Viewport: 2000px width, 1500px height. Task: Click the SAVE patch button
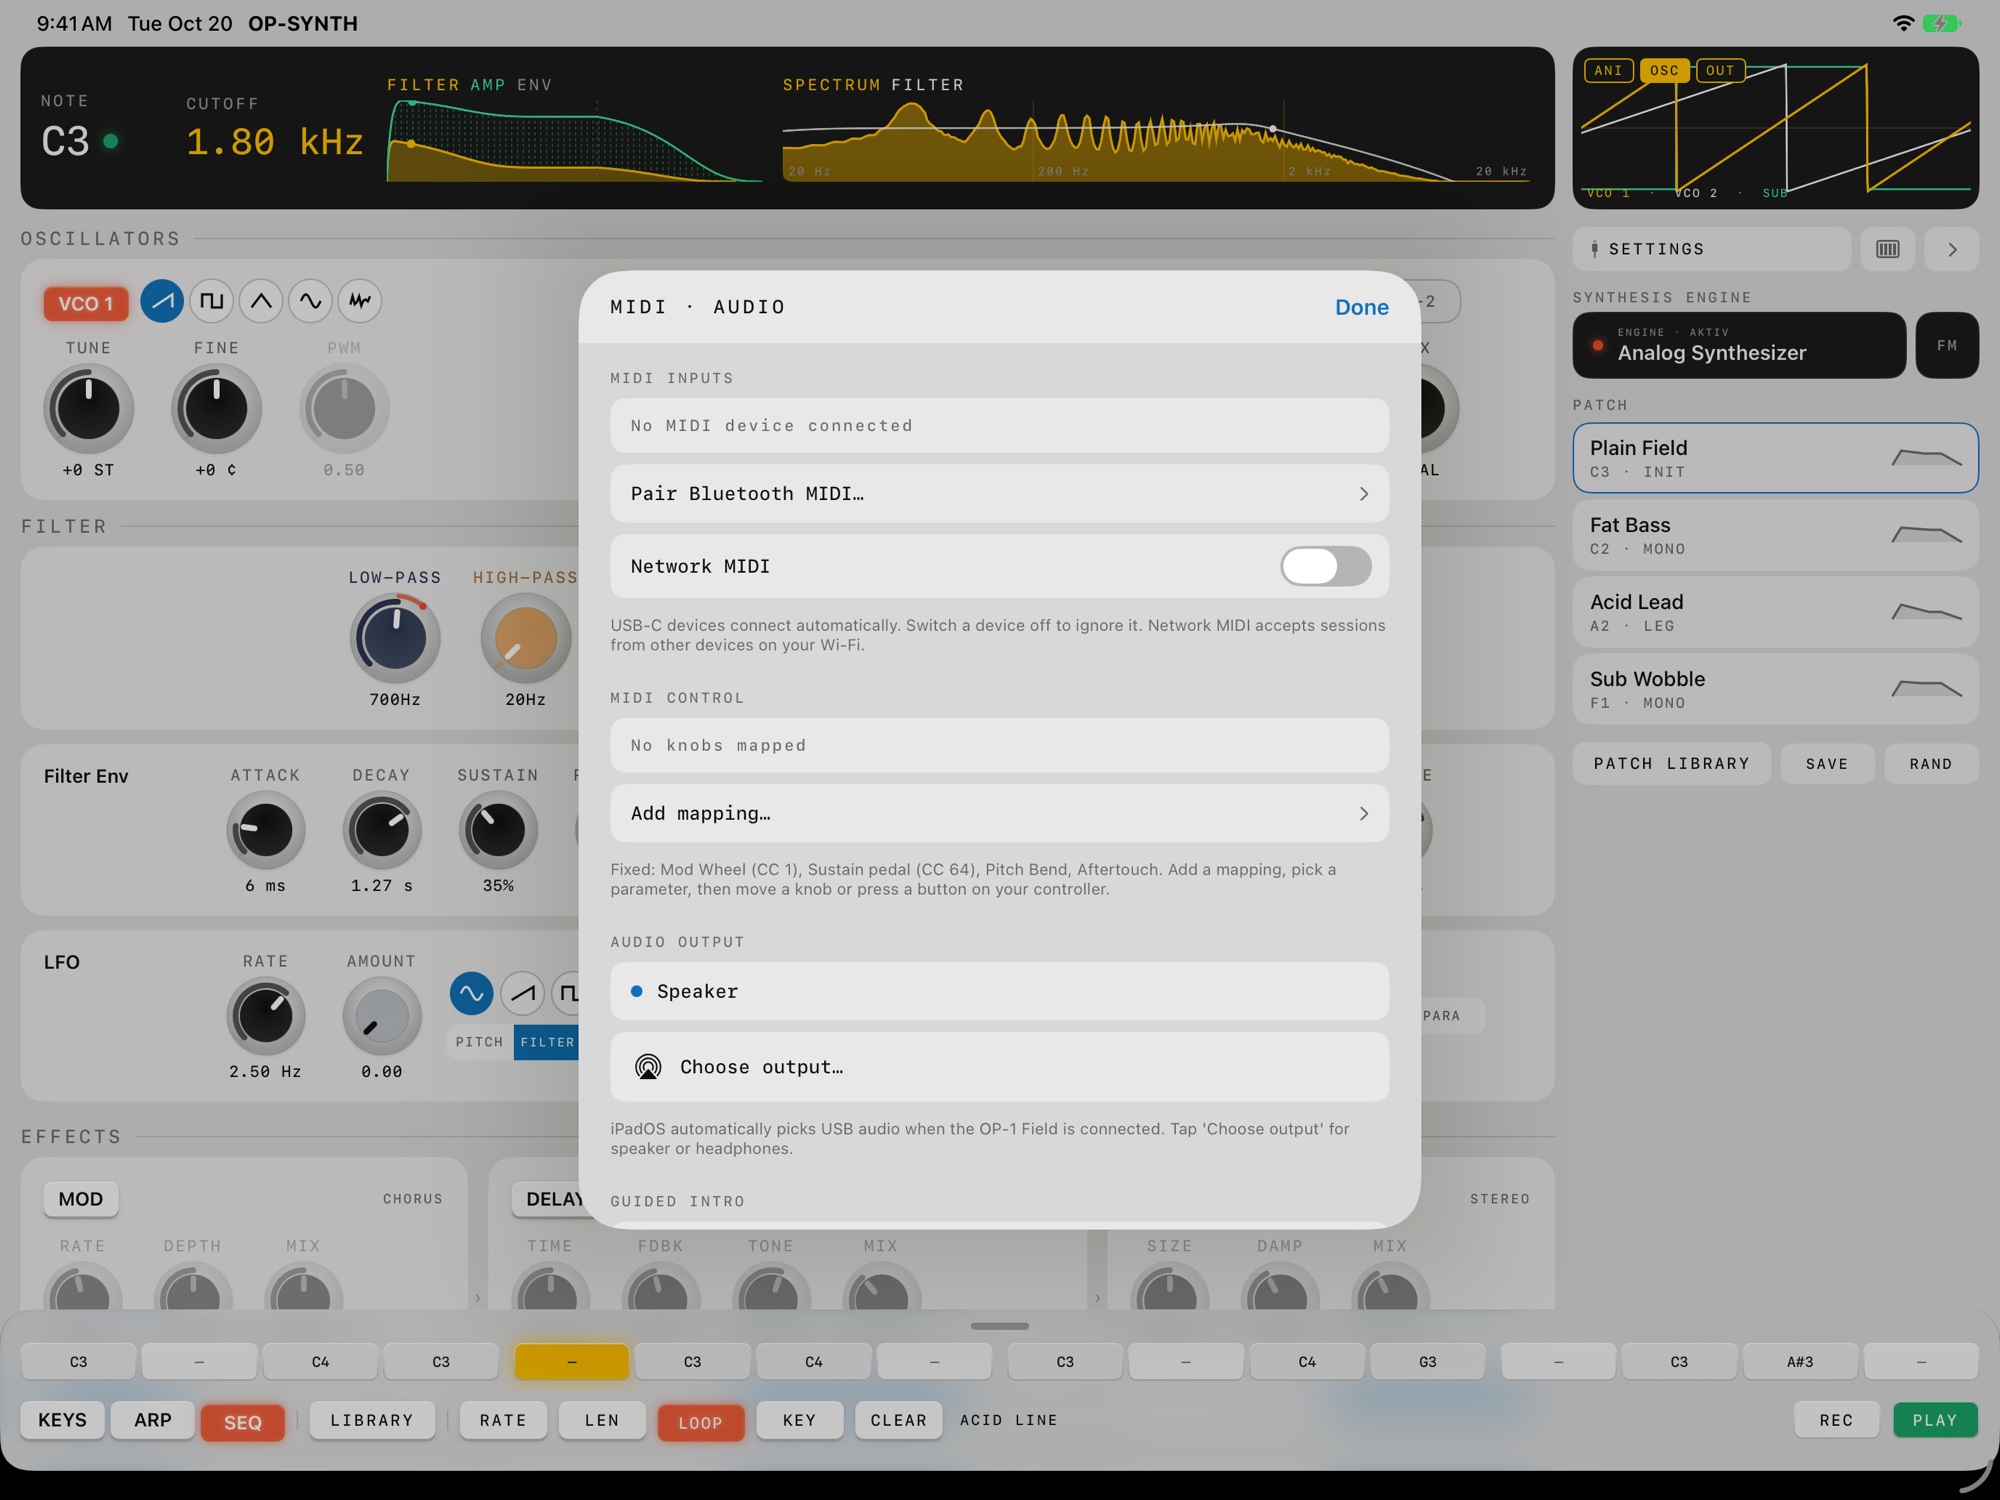pos(1827,764)
